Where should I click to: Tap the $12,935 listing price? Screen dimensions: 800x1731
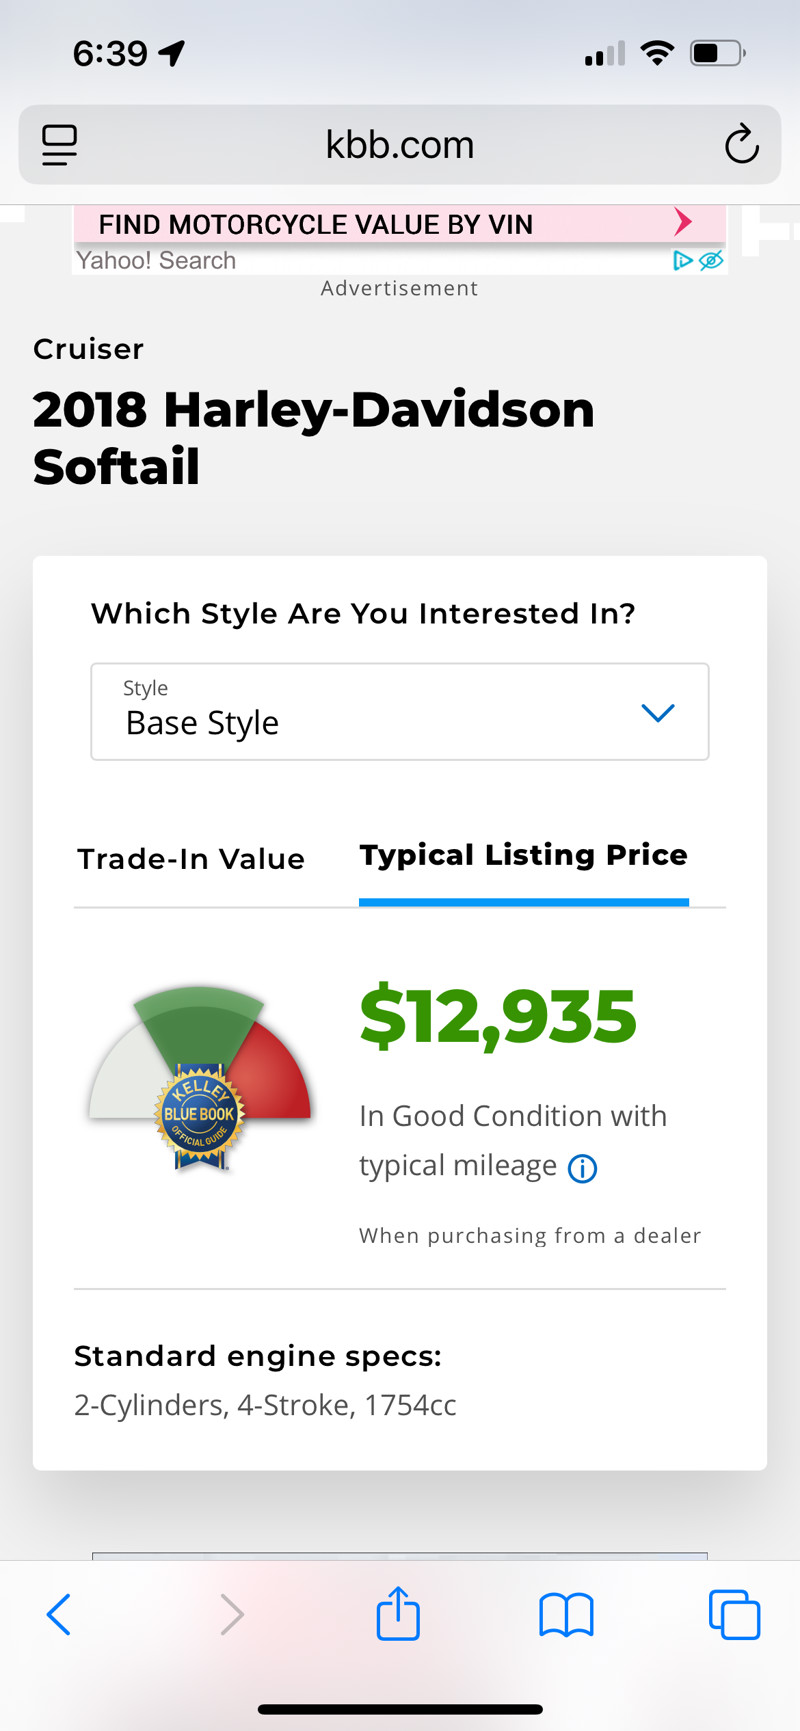498,1017
